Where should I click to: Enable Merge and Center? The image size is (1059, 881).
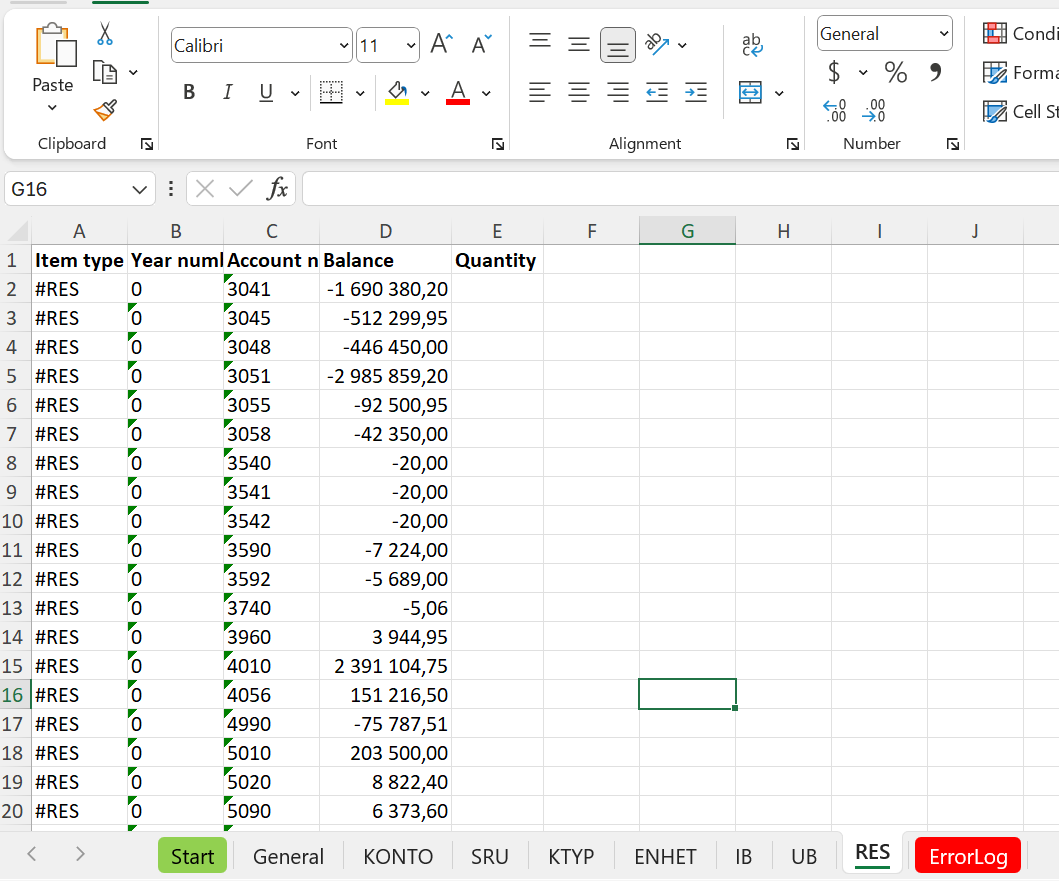click(752, 92)
